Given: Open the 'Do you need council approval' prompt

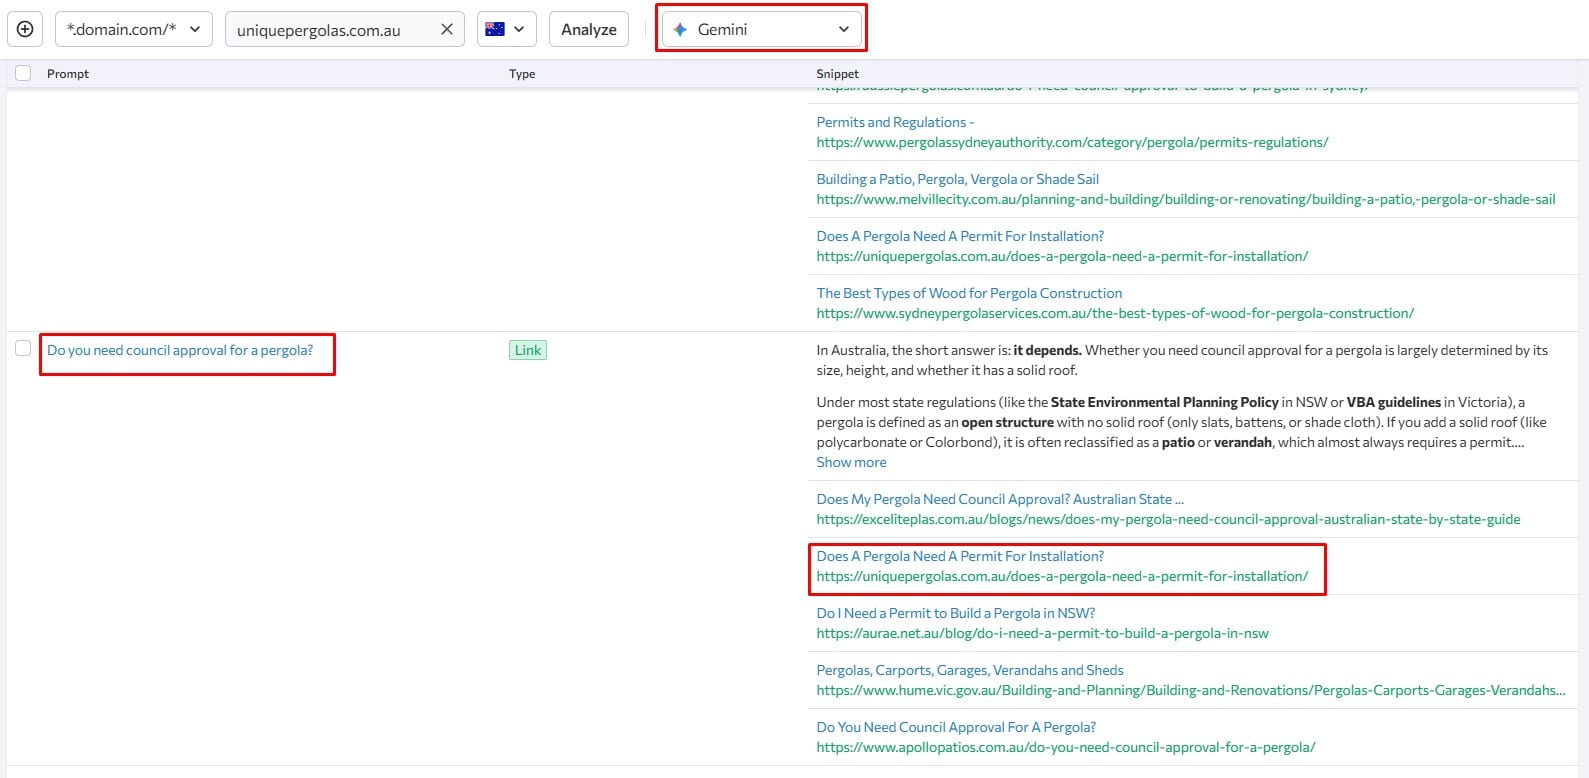Looking at the screenshot, I should [x=180, y=350].
